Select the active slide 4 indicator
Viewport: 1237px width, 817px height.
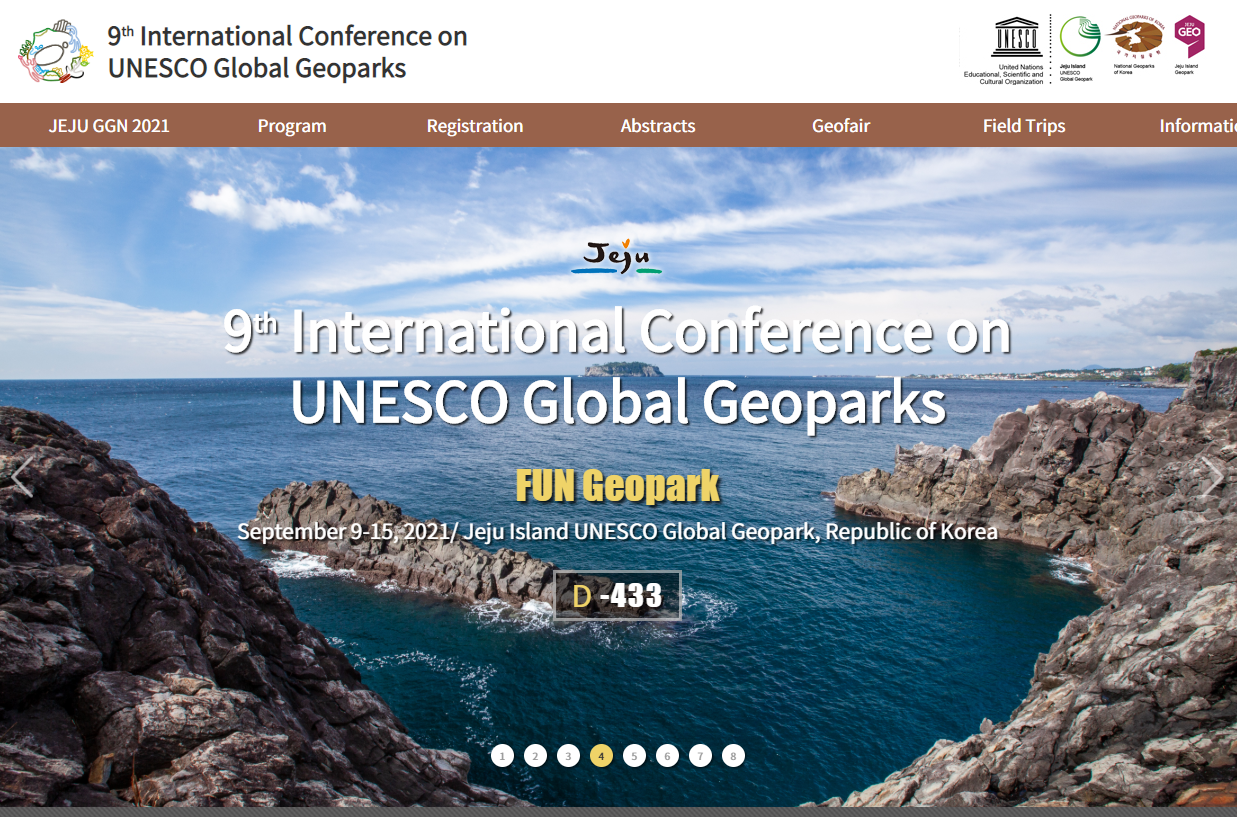601,756
